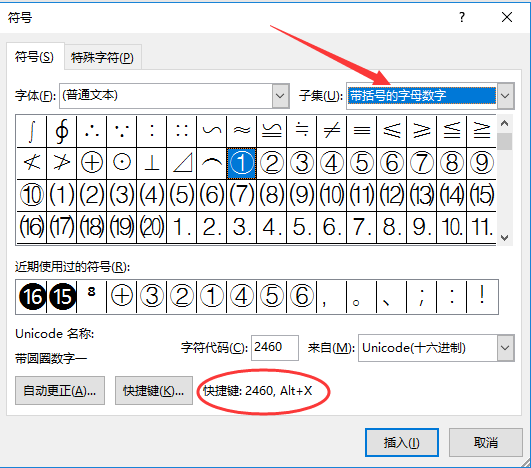Pick the recent semicolon symbol

coord(421,297)
